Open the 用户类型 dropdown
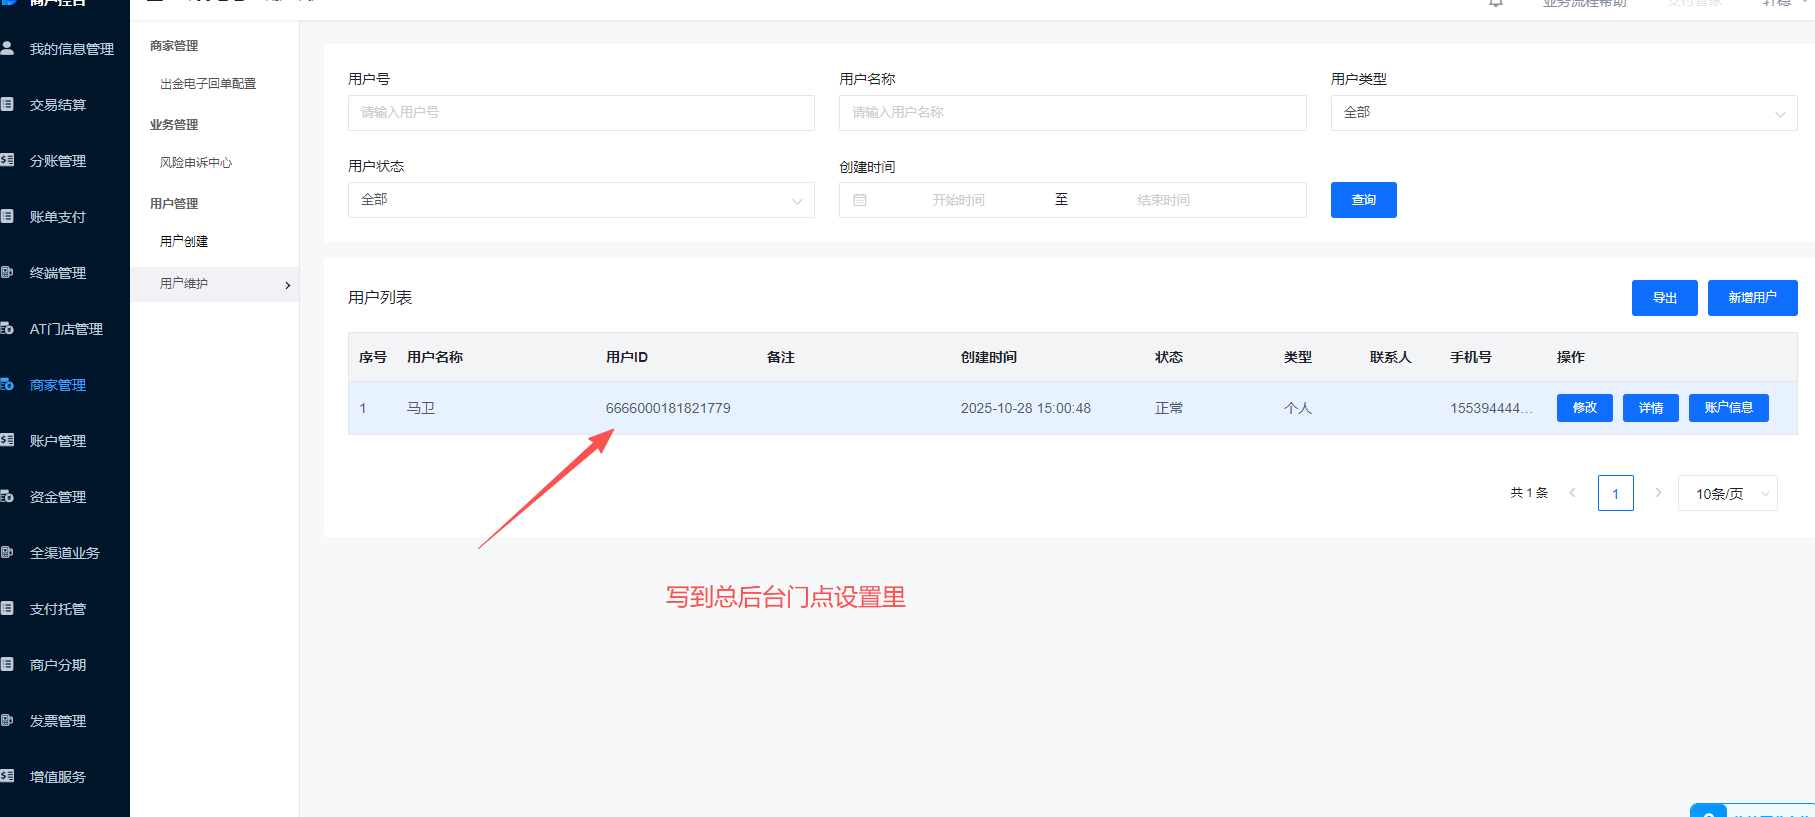The width and height of the screenshot is (1815, 817). (1563, 113)
